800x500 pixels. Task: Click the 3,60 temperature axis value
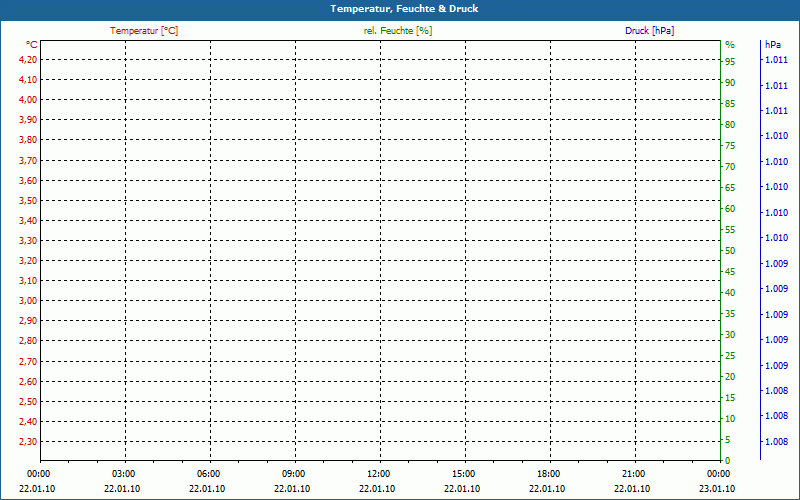(28, 180)
